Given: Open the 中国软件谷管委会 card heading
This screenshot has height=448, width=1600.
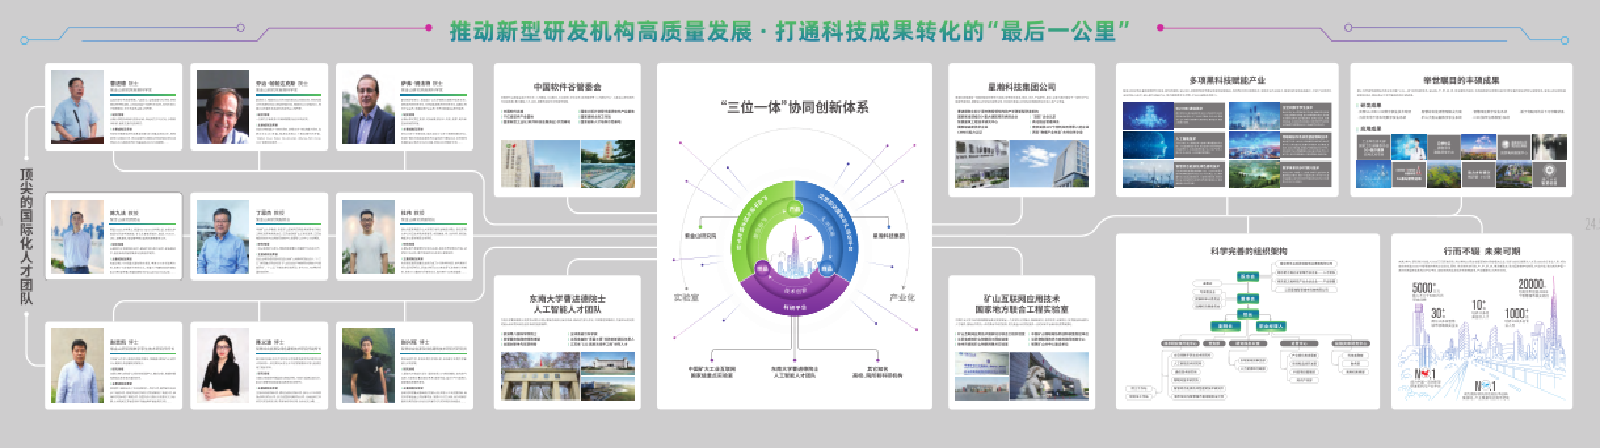Looking at the screenshot, I should coord(567,87).
